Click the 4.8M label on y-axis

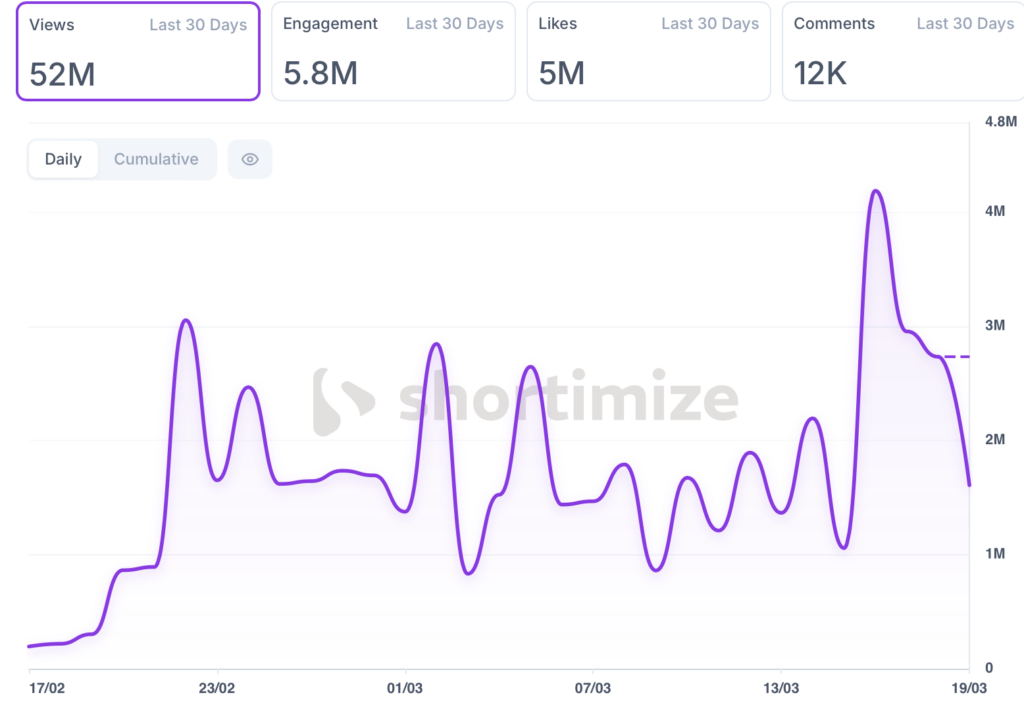pyautogui.click(x=1001, y=122)
